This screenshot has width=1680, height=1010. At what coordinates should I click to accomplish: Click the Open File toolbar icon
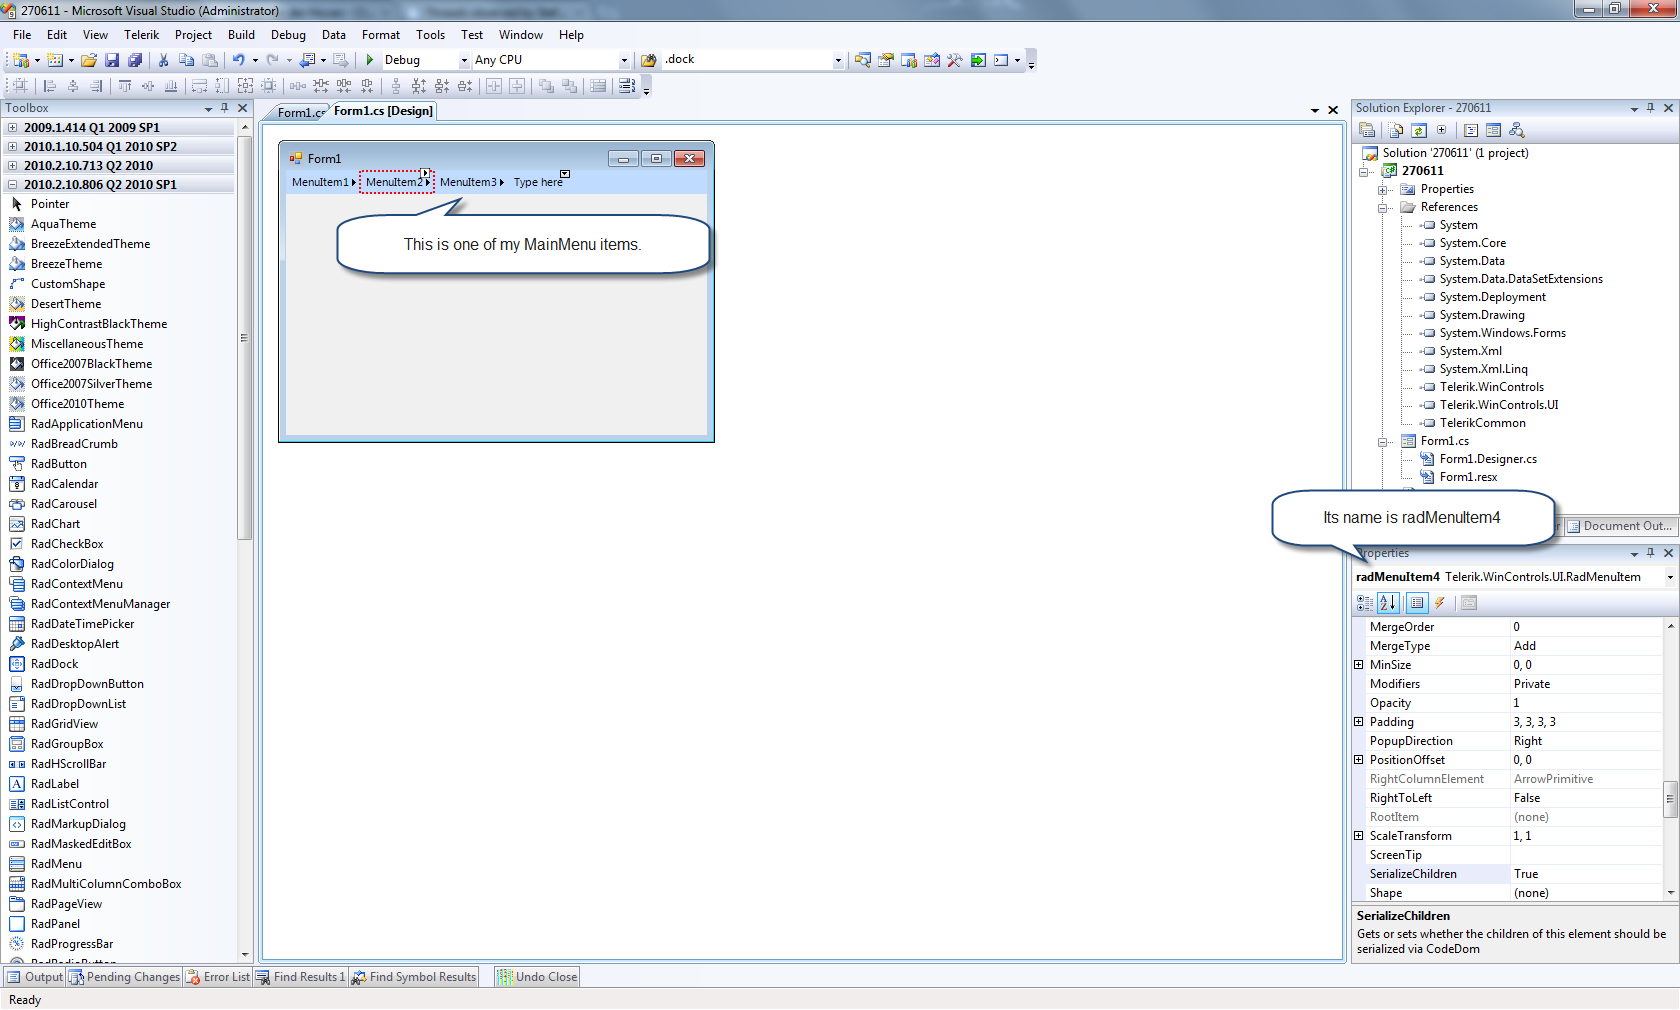[x=89, y=60]
